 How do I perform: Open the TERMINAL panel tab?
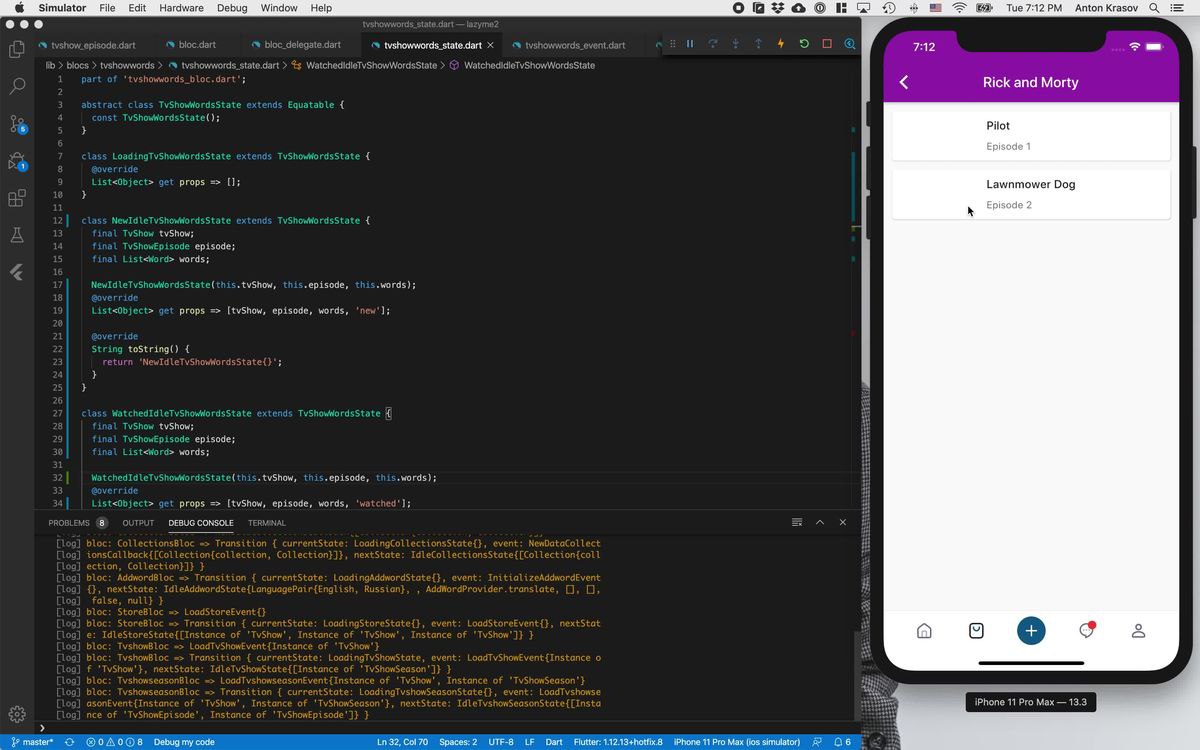click(x=267, y=523)
